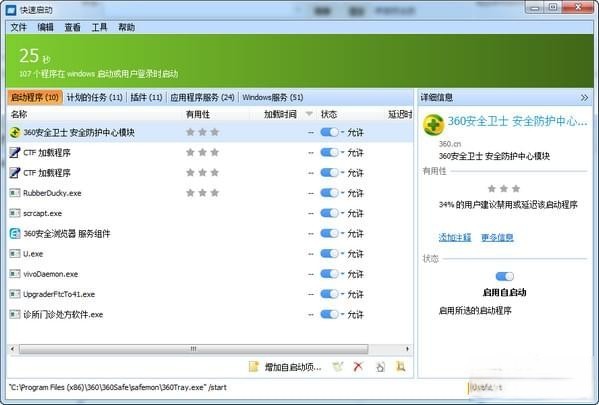This screenshot has width=599, height=405.
Task: Disable RubberDucky.exe startup switch
Action: 329,193
